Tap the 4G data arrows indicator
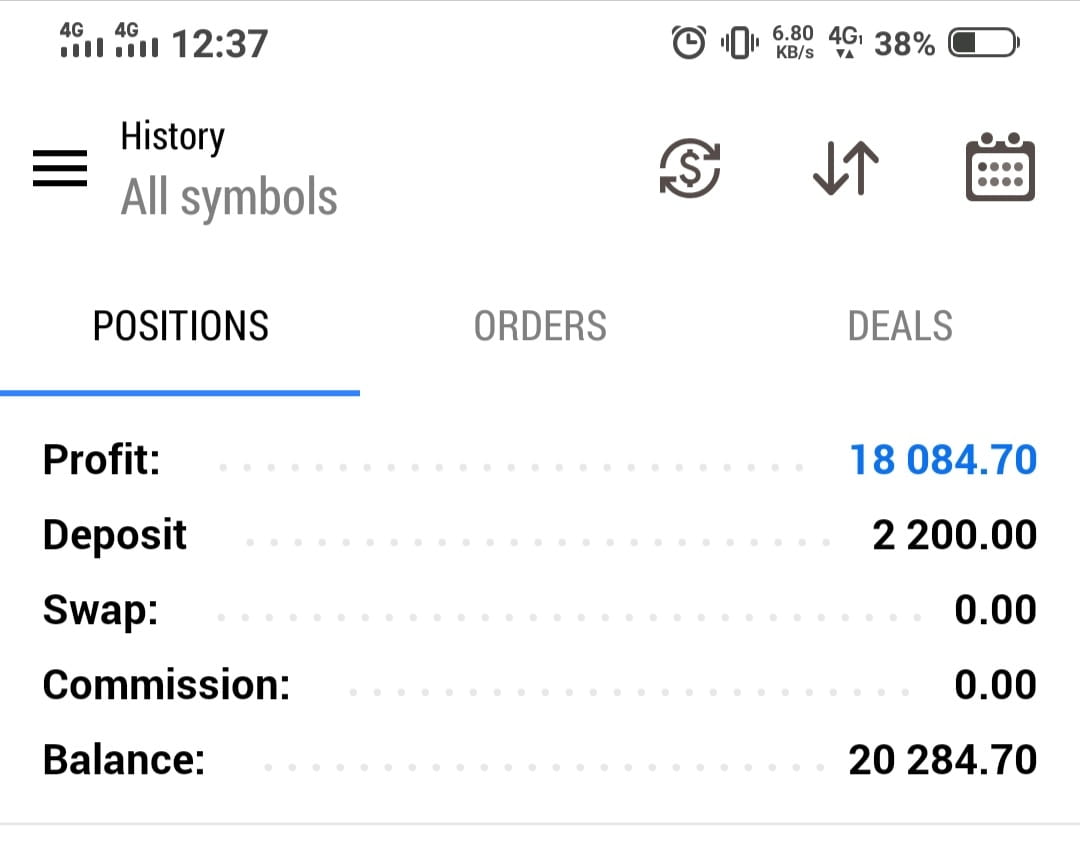 (x=845, y=42)
